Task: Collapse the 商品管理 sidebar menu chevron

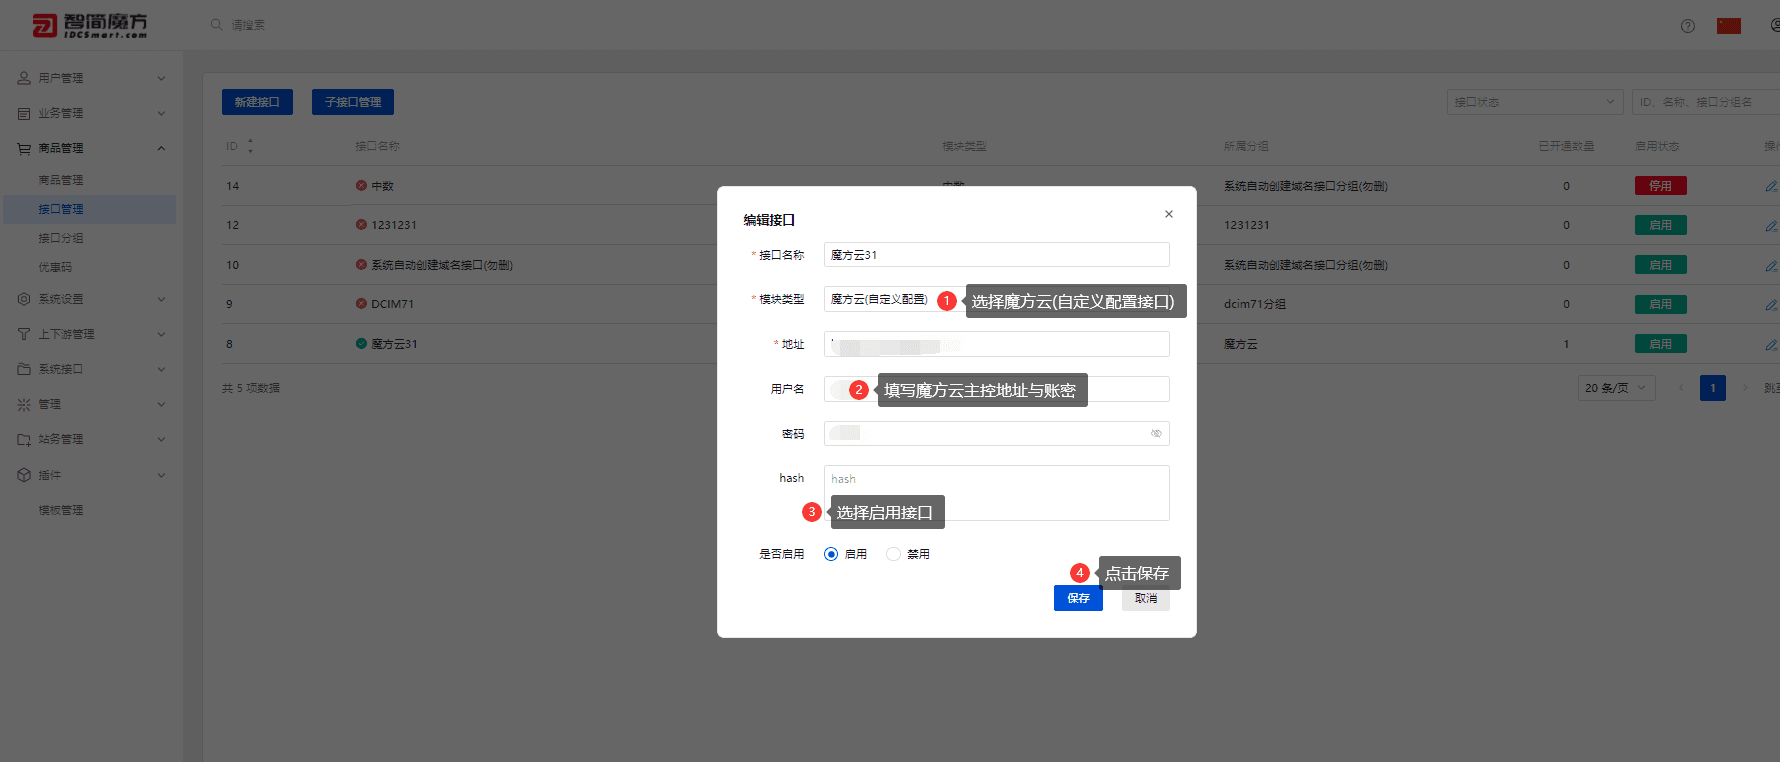Action: click(161, 148)
